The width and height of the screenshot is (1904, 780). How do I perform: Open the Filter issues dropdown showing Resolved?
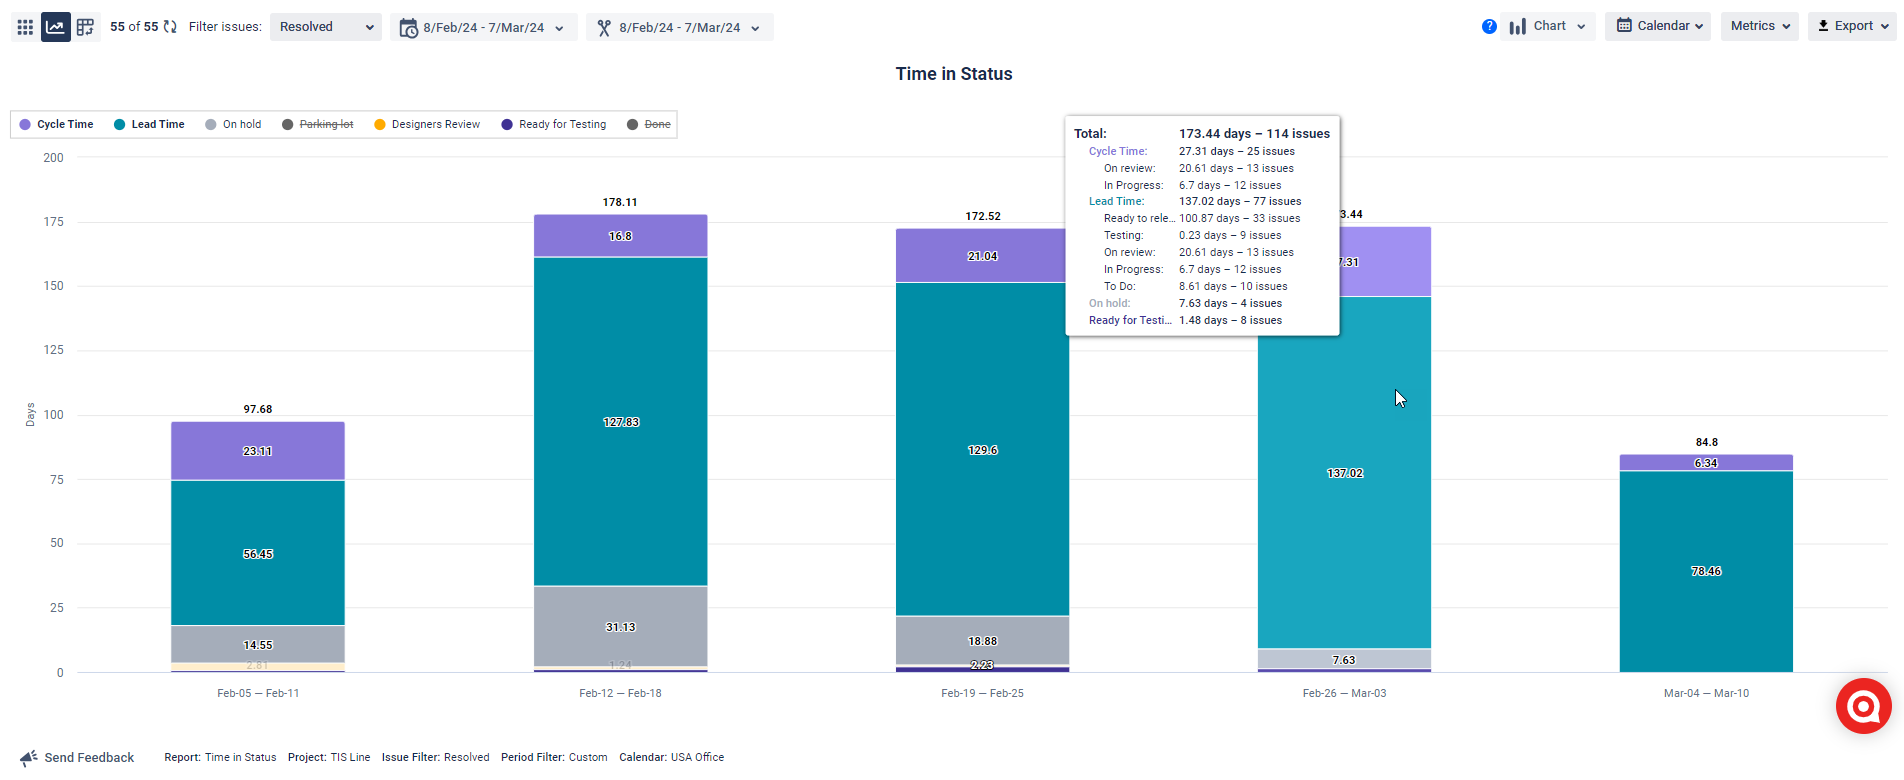(x=325, y=27)
